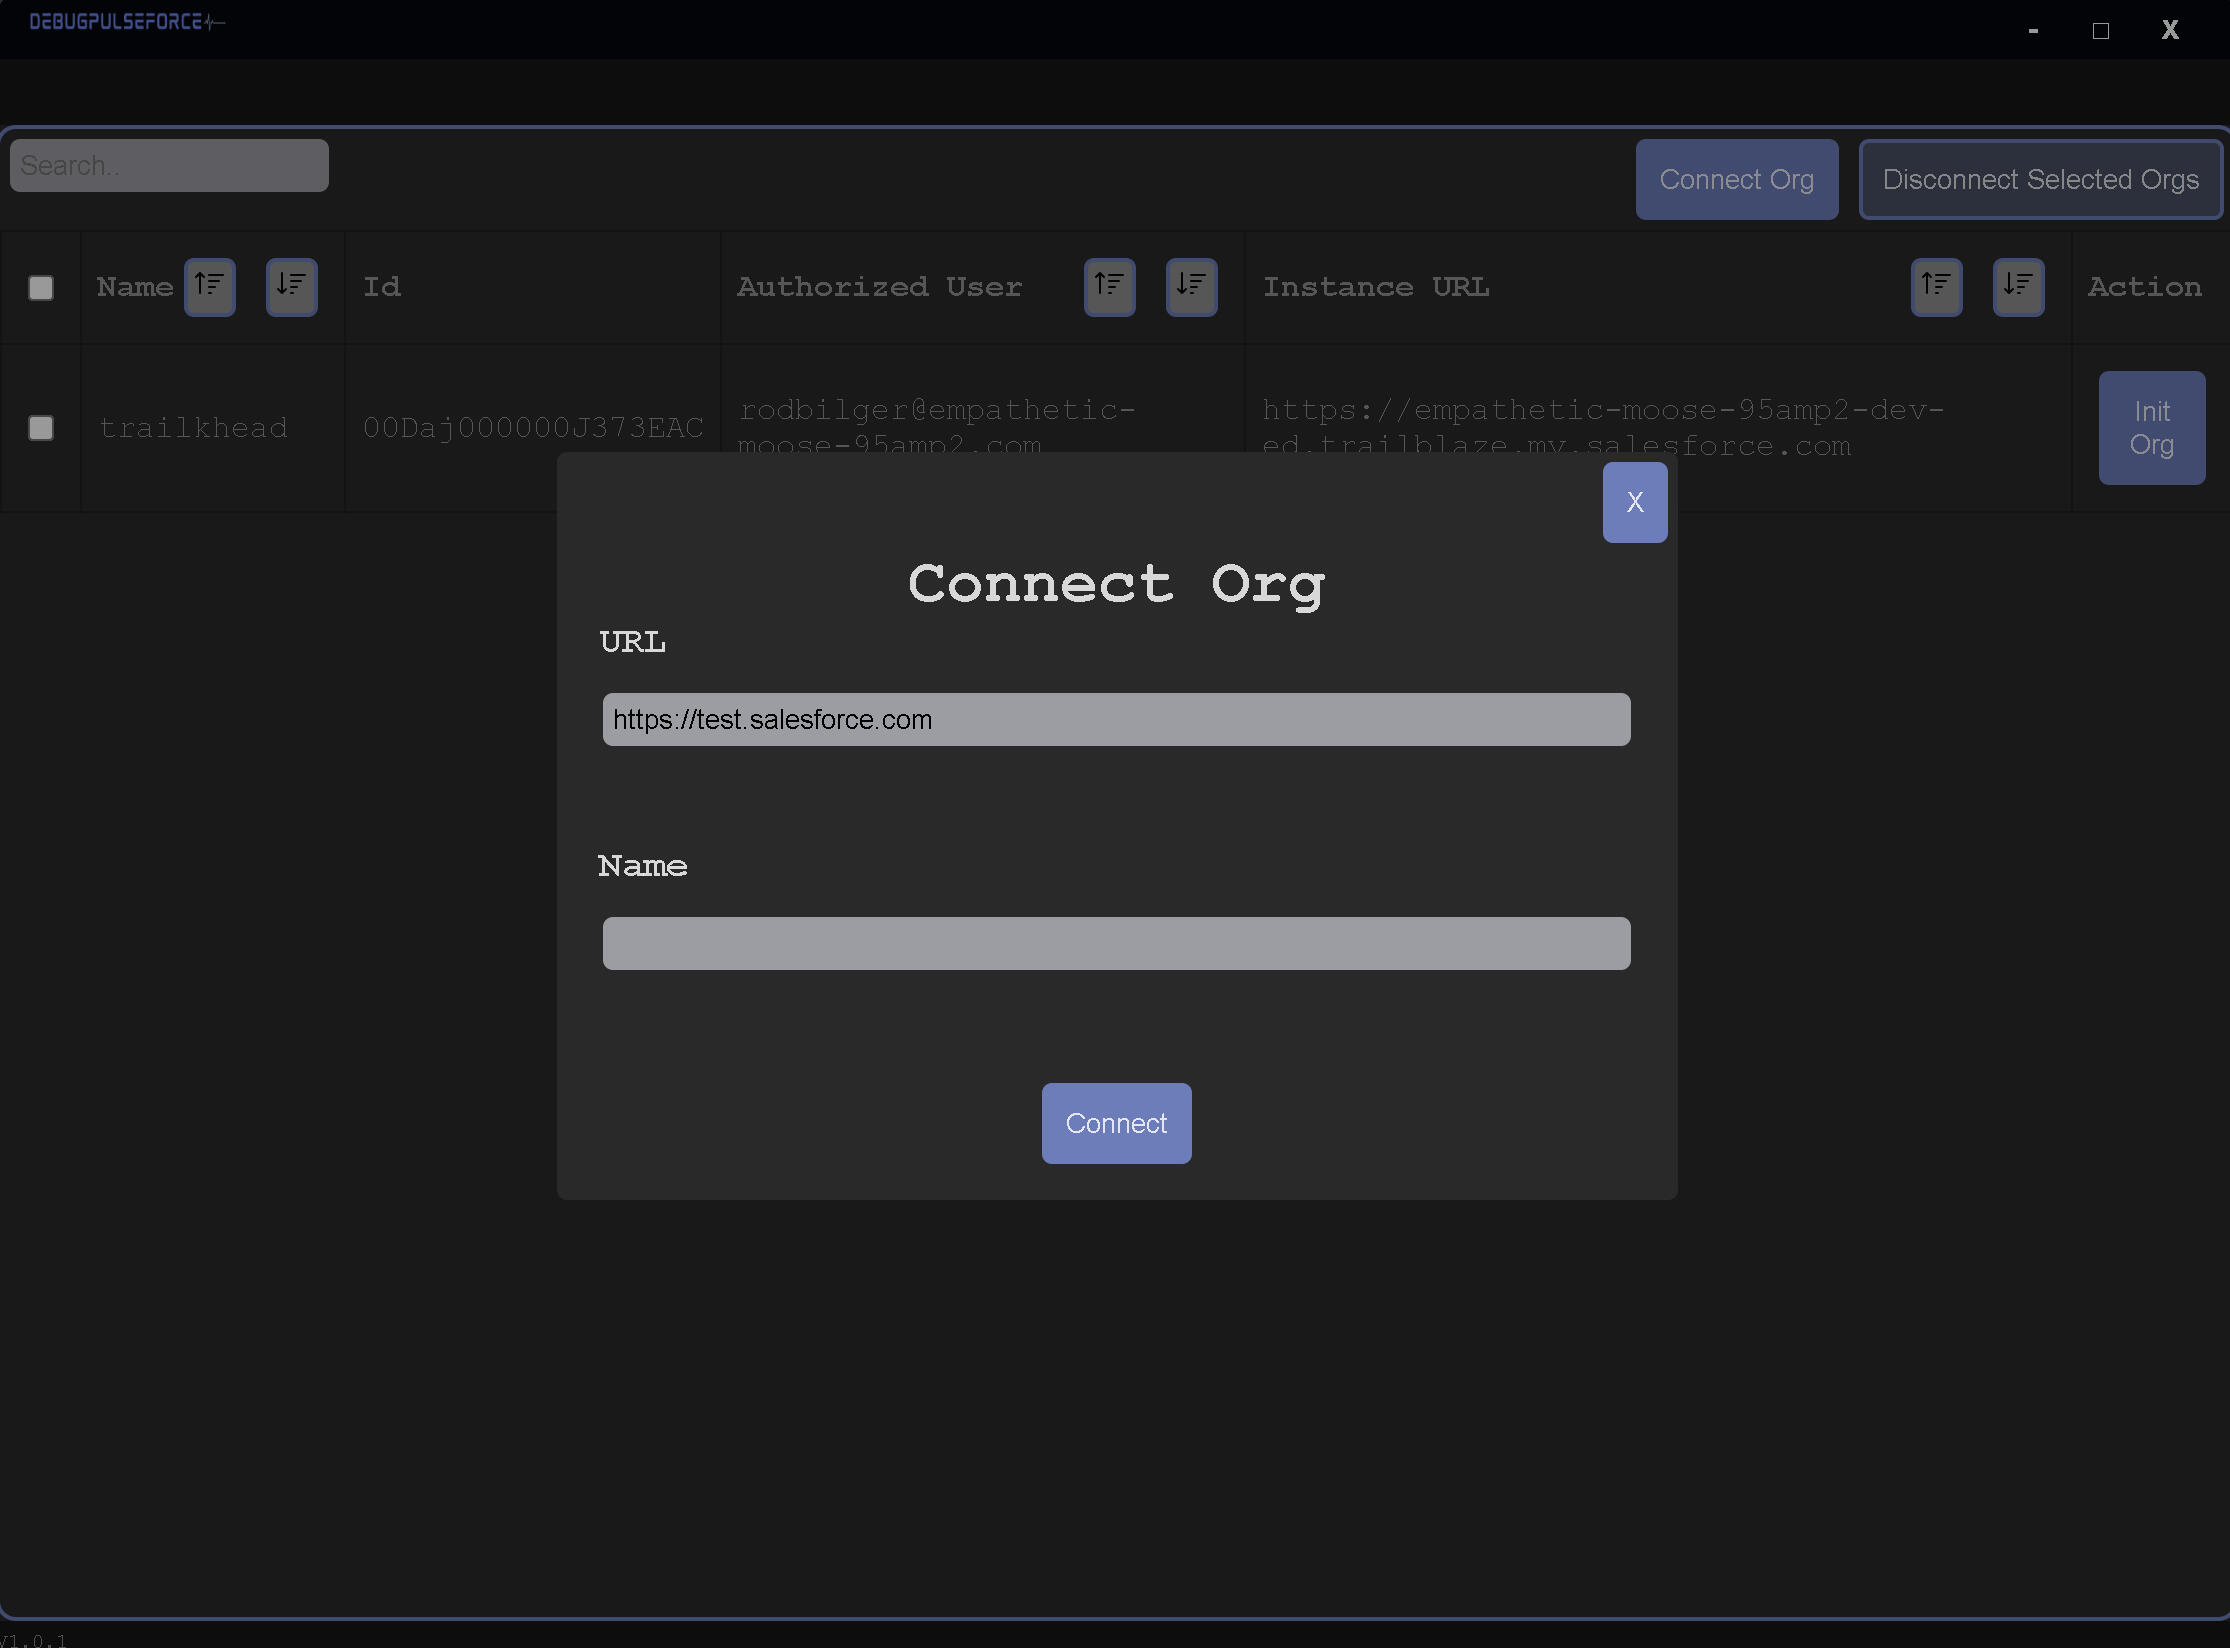Click the trailkhead org name cell
Viewport: 2230px width, 1648px height.
tap(193, 428)
